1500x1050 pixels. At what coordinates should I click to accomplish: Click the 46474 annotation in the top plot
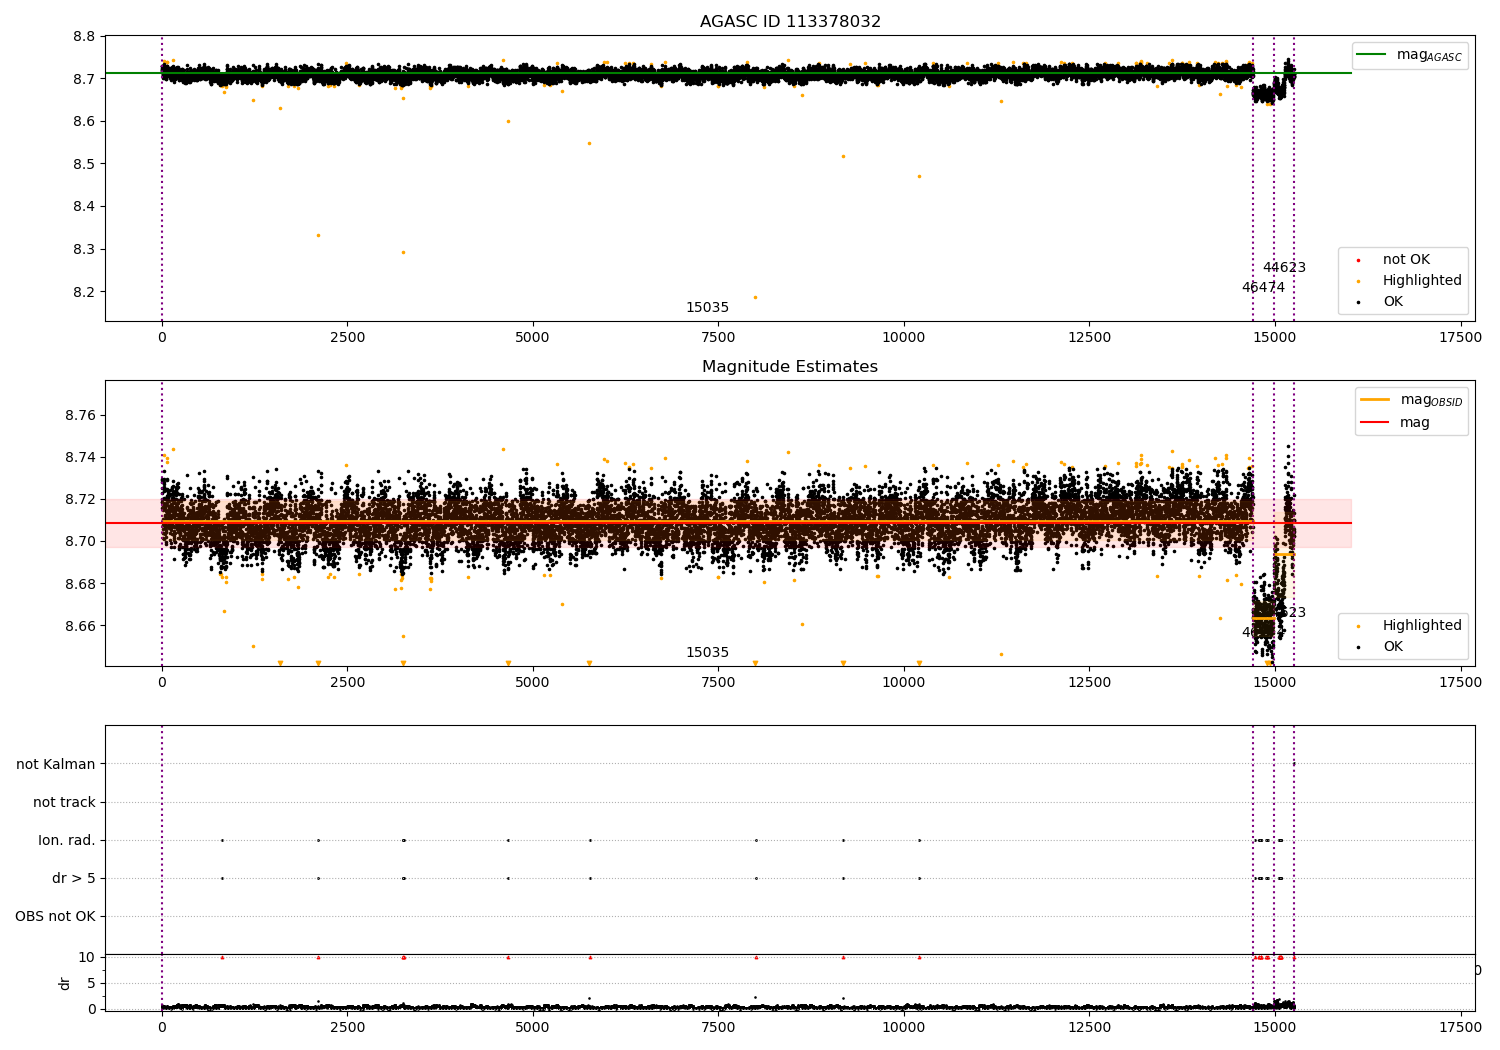[1263, 288]
